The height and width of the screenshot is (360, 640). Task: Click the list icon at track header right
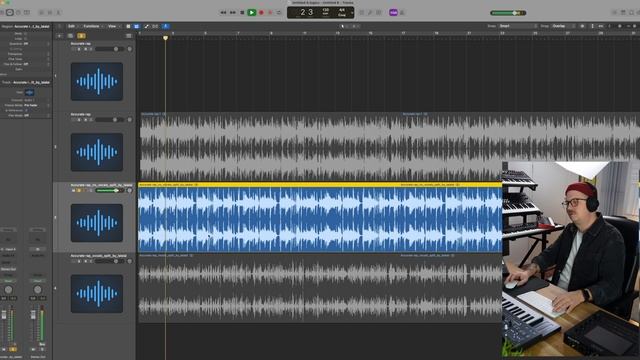pyautogui.click(x=129, y=36)
